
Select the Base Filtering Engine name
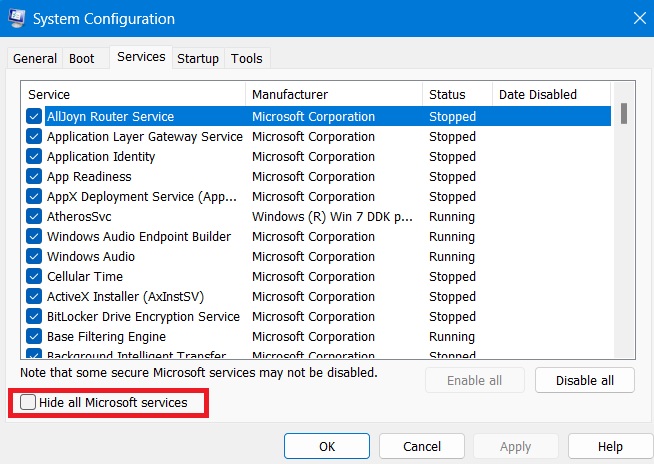[x=106, y=337]
